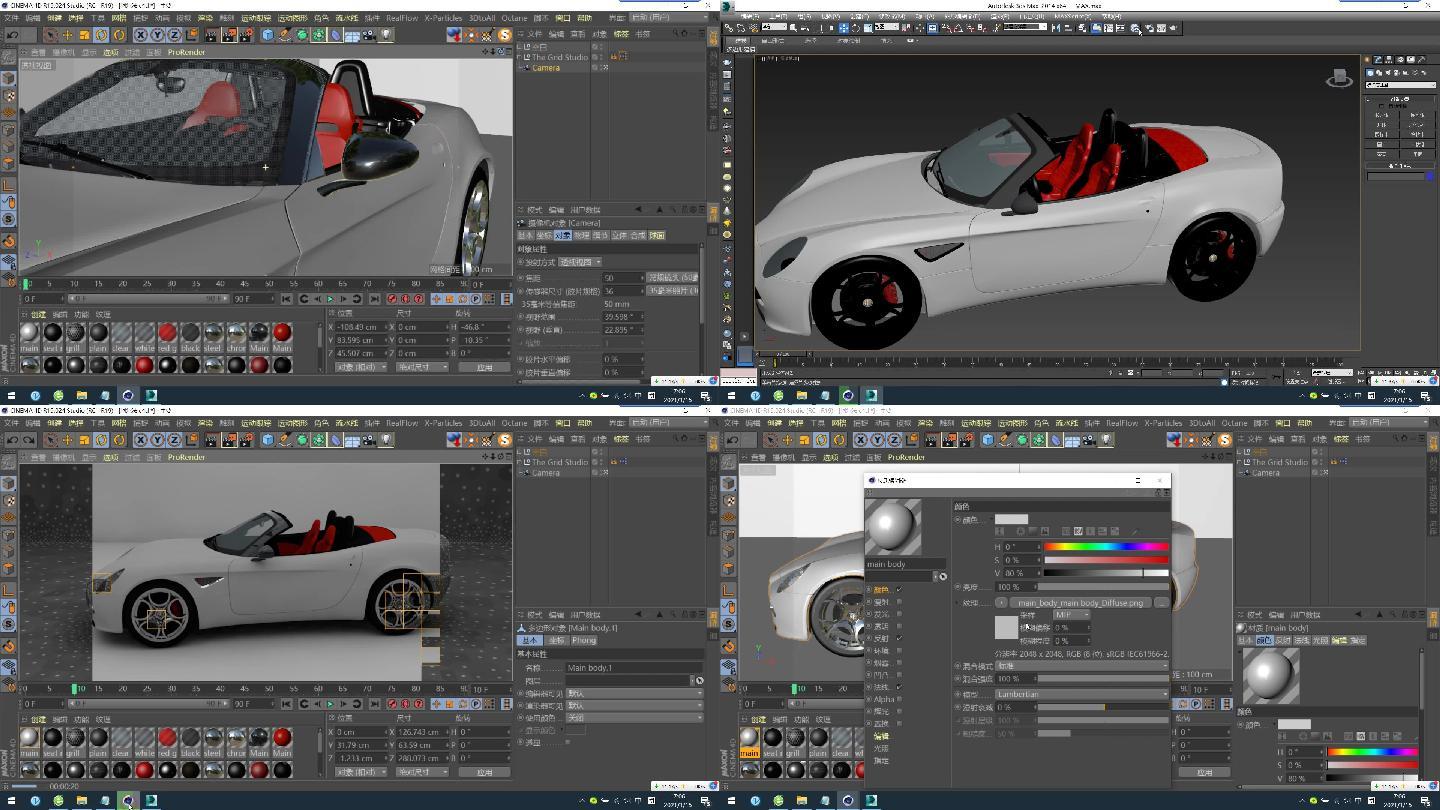Screen dimensions: 1440x810
Task: Click Record Active Objects button in top-left timeline
Action: (x=392, y=298)
